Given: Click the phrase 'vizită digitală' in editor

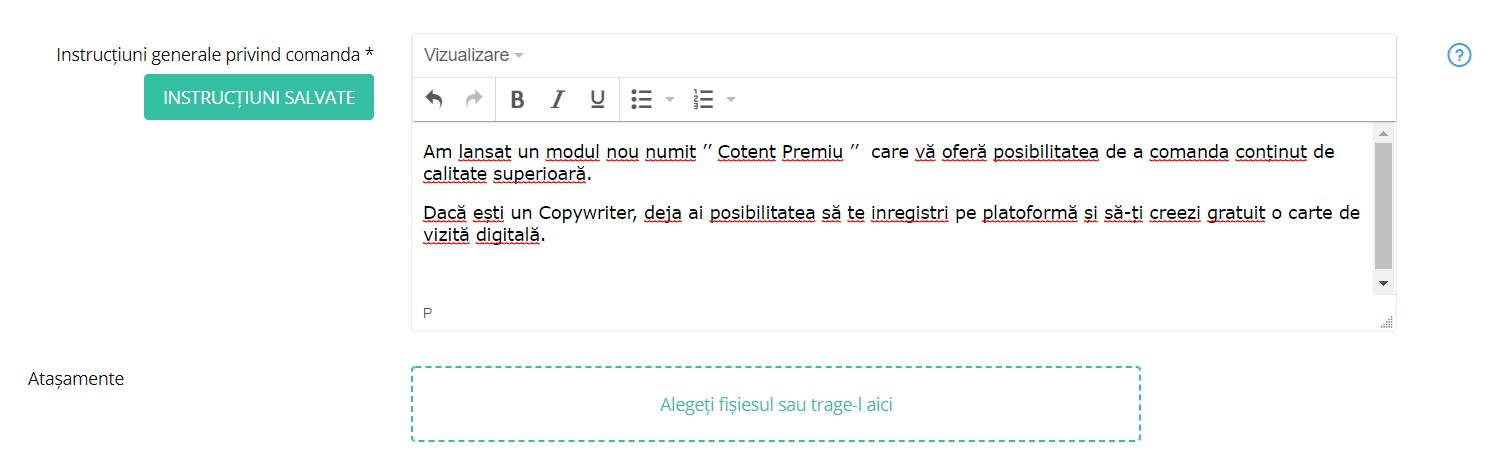Looking at the screenshot, I should click(x=483, y=235).
